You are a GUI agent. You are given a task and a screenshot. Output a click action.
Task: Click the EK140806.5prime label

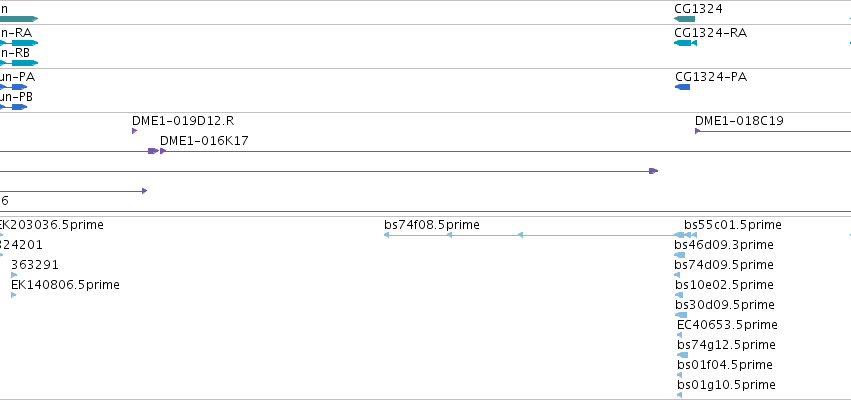pos(65,285)
